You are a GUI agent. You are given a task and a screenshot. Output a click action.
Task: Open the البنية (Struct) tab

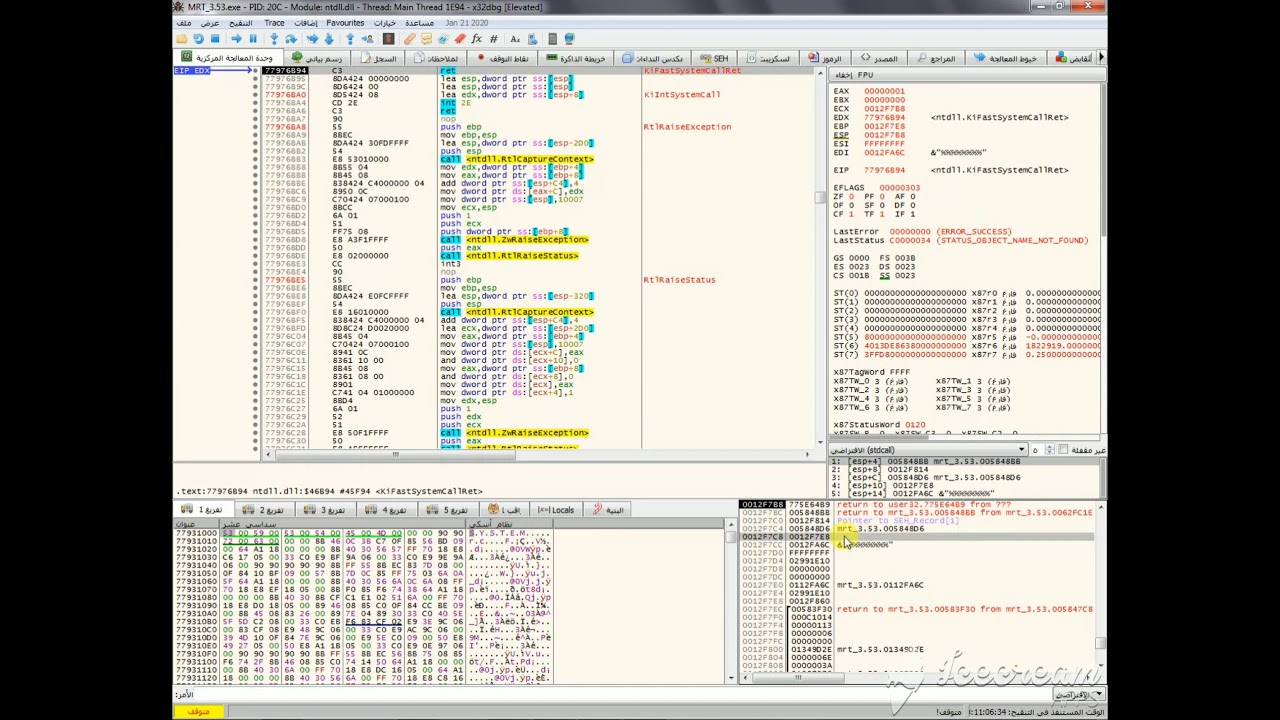pos(609,510)
